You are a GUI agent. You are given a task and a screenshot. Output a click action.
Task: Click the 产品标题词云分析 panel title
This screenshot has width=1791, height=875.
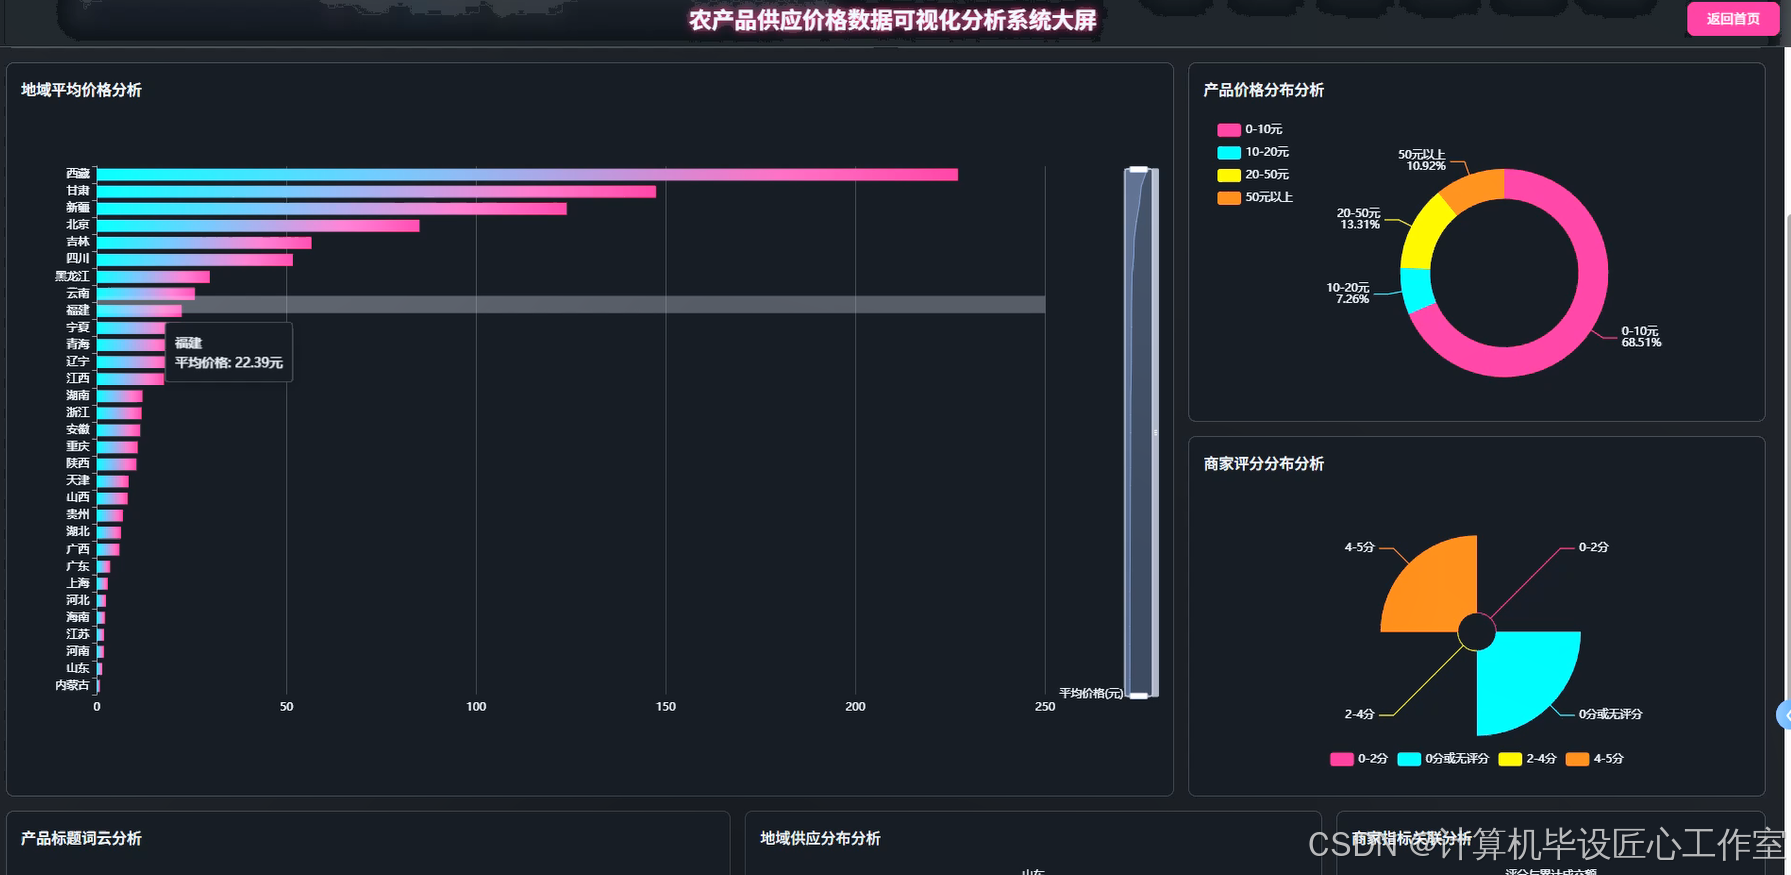81,838
